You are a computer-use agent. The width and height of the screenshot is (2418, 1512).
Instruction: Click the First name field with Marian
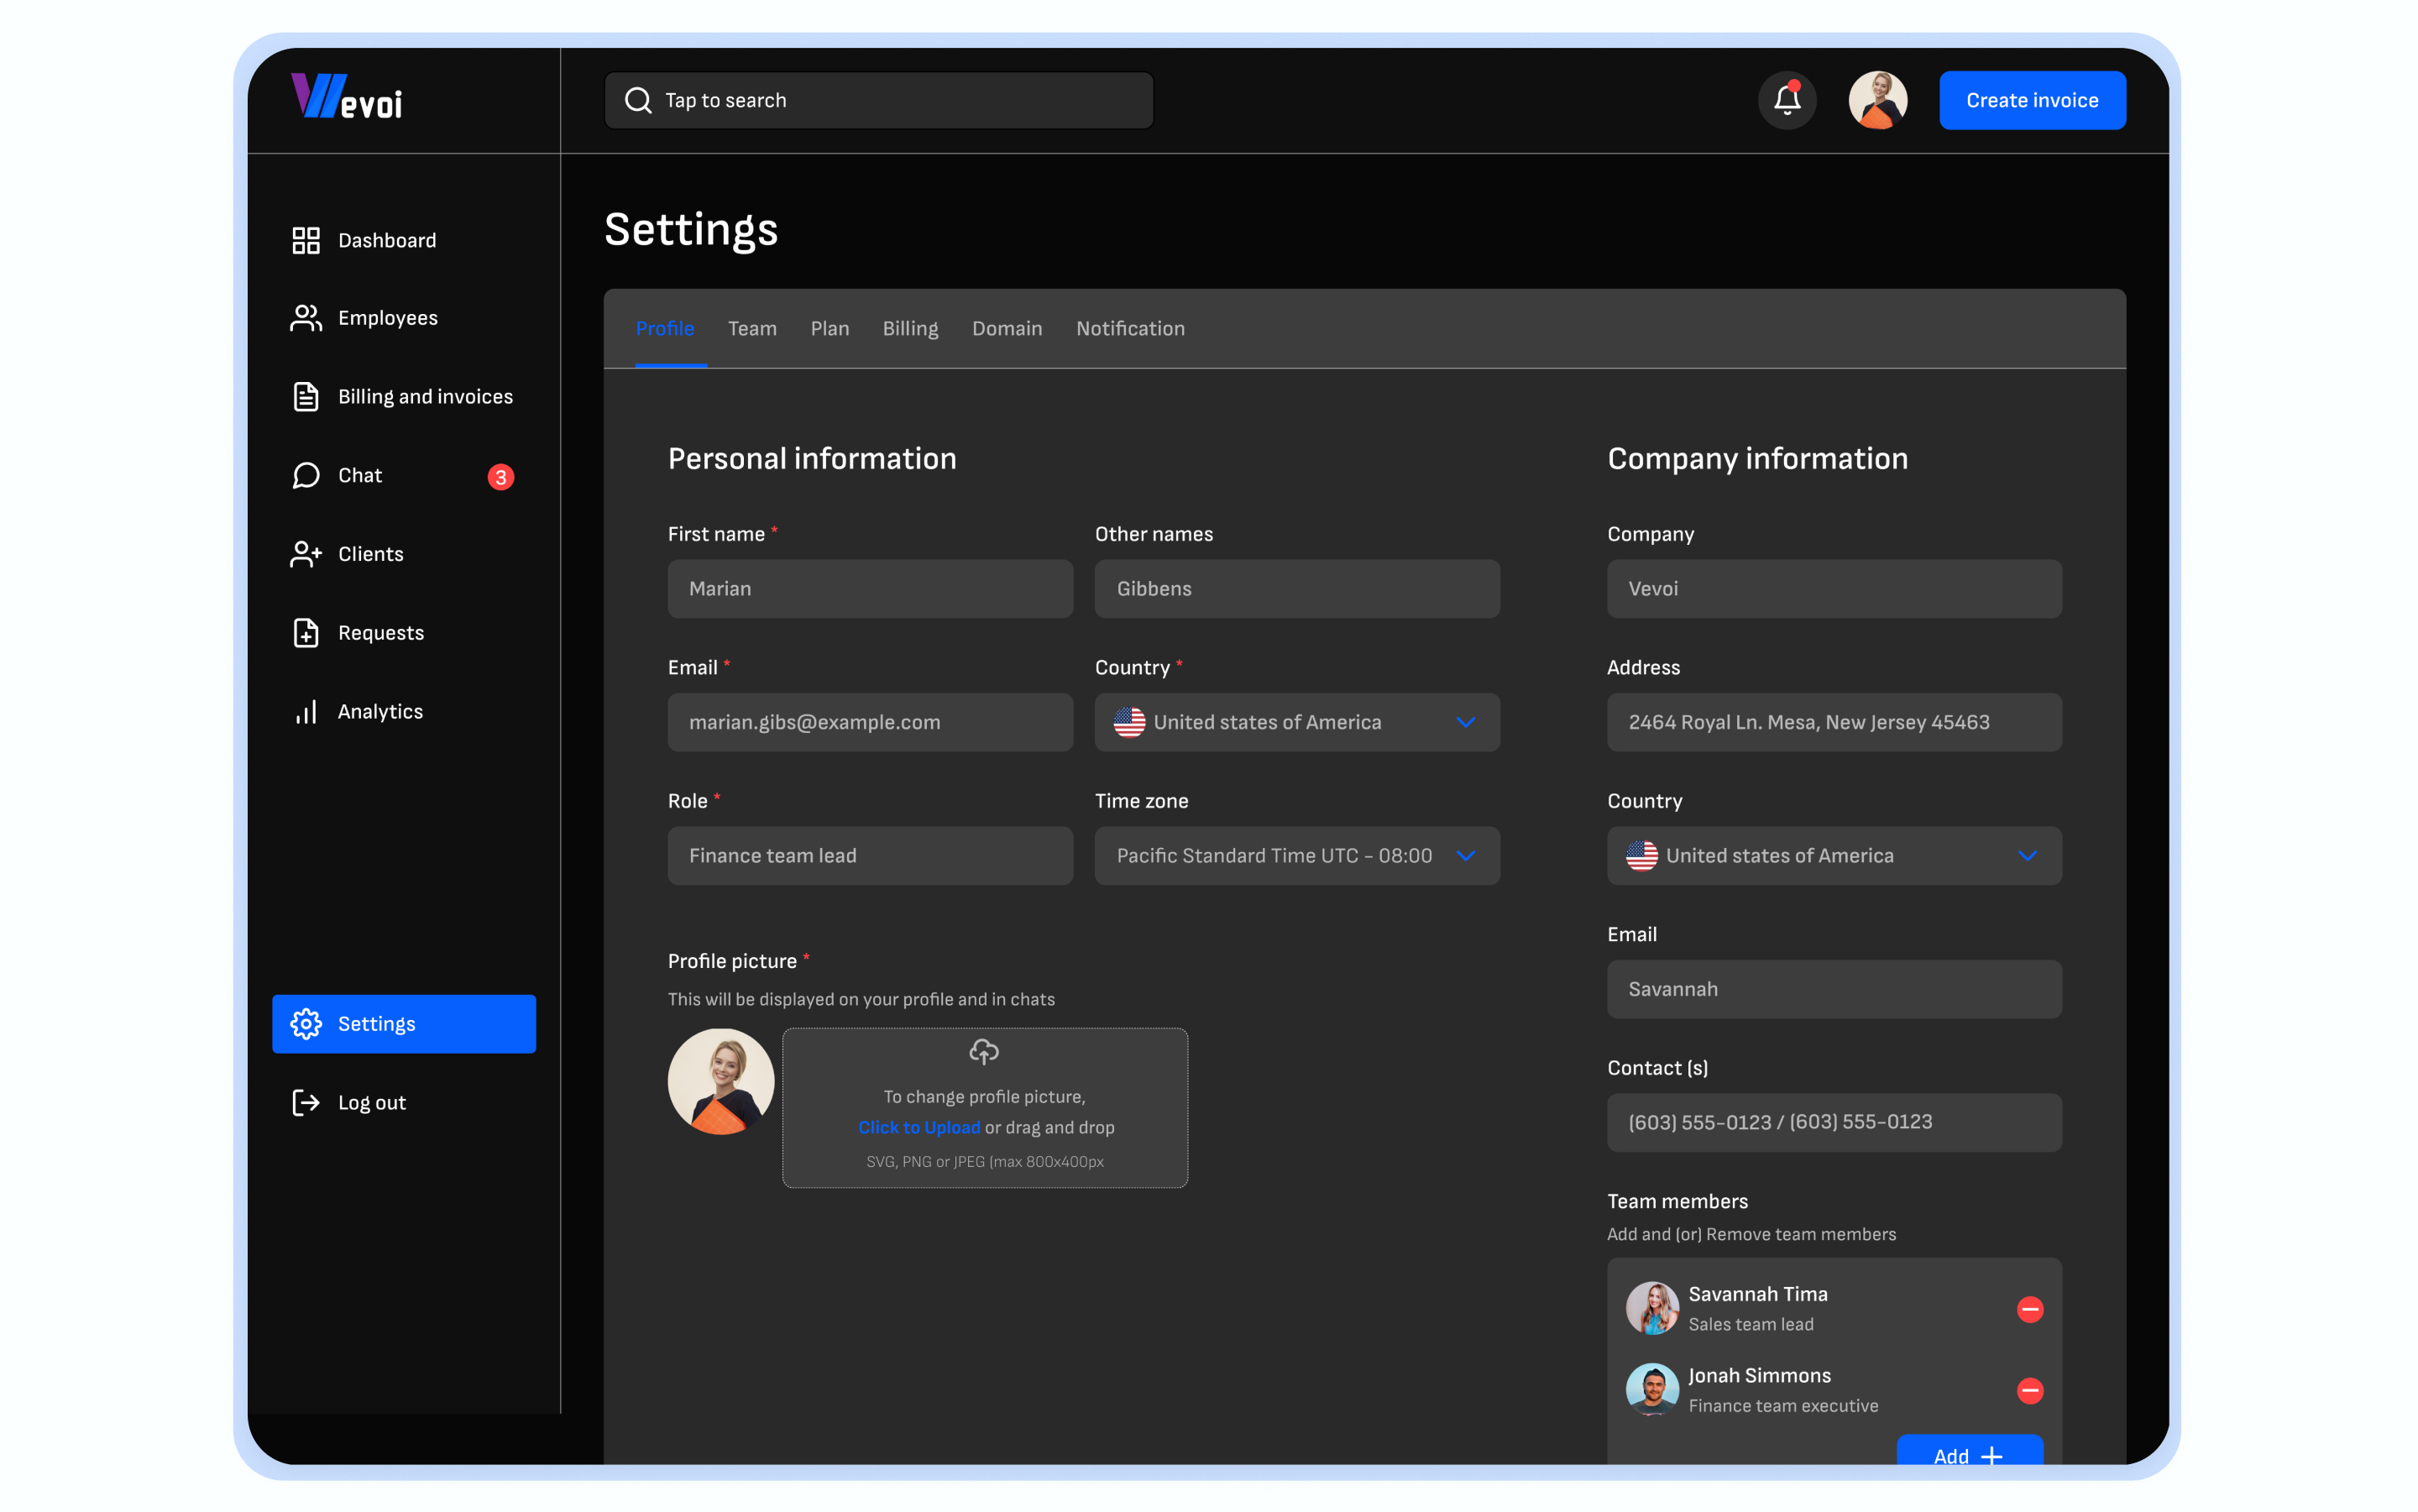point(870,589)
